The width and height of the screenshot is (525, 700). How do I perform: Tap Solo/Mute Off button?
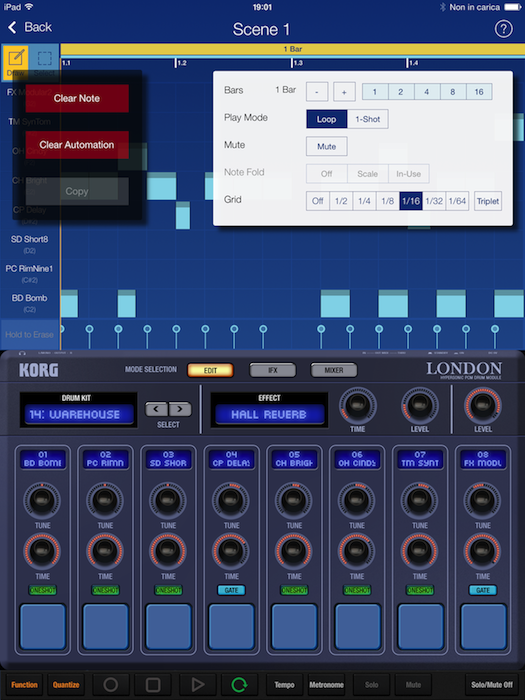[492, 685]
